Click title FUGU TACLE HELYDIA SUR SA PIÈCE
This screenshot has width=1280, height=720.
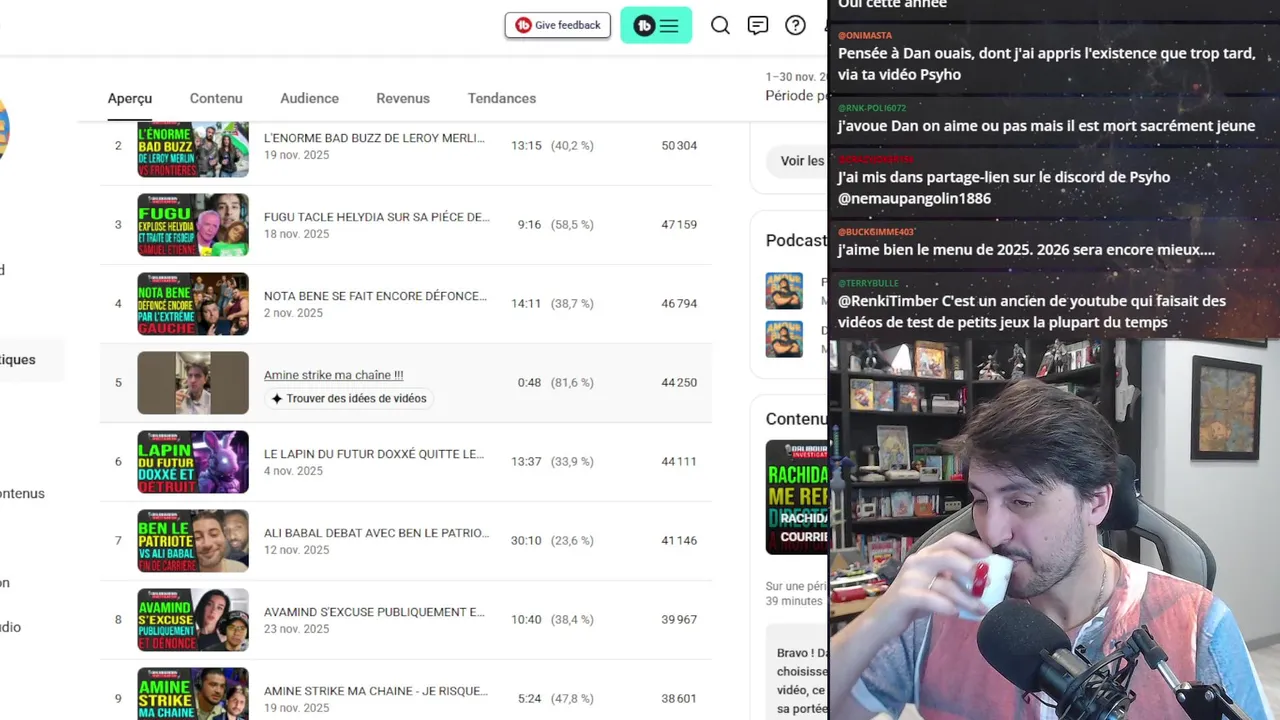[377, 217]
